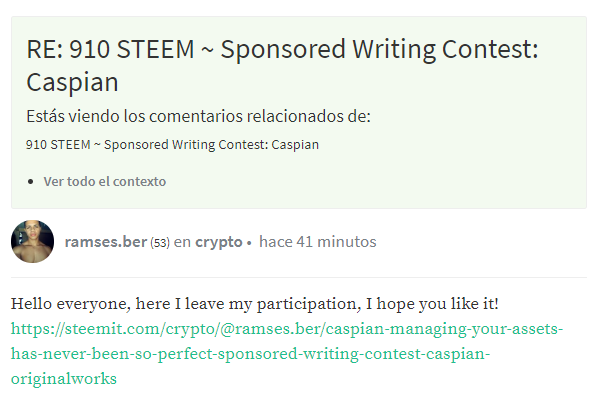Click the bullet before 'Ver todo el contexto'
Screen dimensions: 597x408
click(x=31, y=182)
